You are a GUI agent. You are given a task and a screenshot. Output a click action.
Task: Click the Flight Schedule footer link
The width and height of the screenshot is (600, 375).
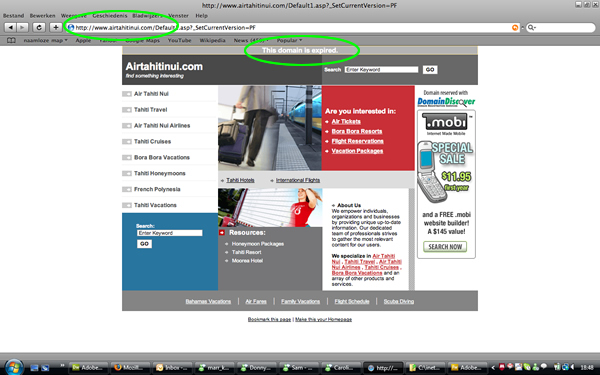point(352,302)
